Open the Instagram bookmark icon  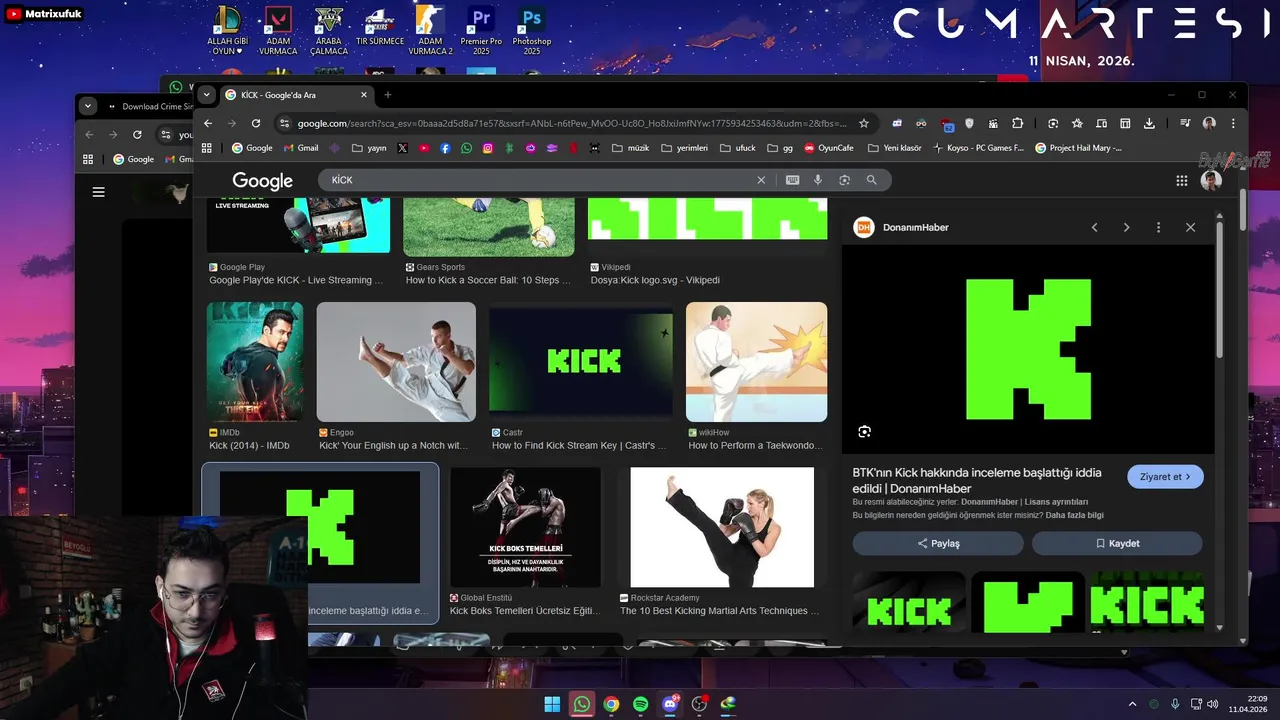click(488, 148)
